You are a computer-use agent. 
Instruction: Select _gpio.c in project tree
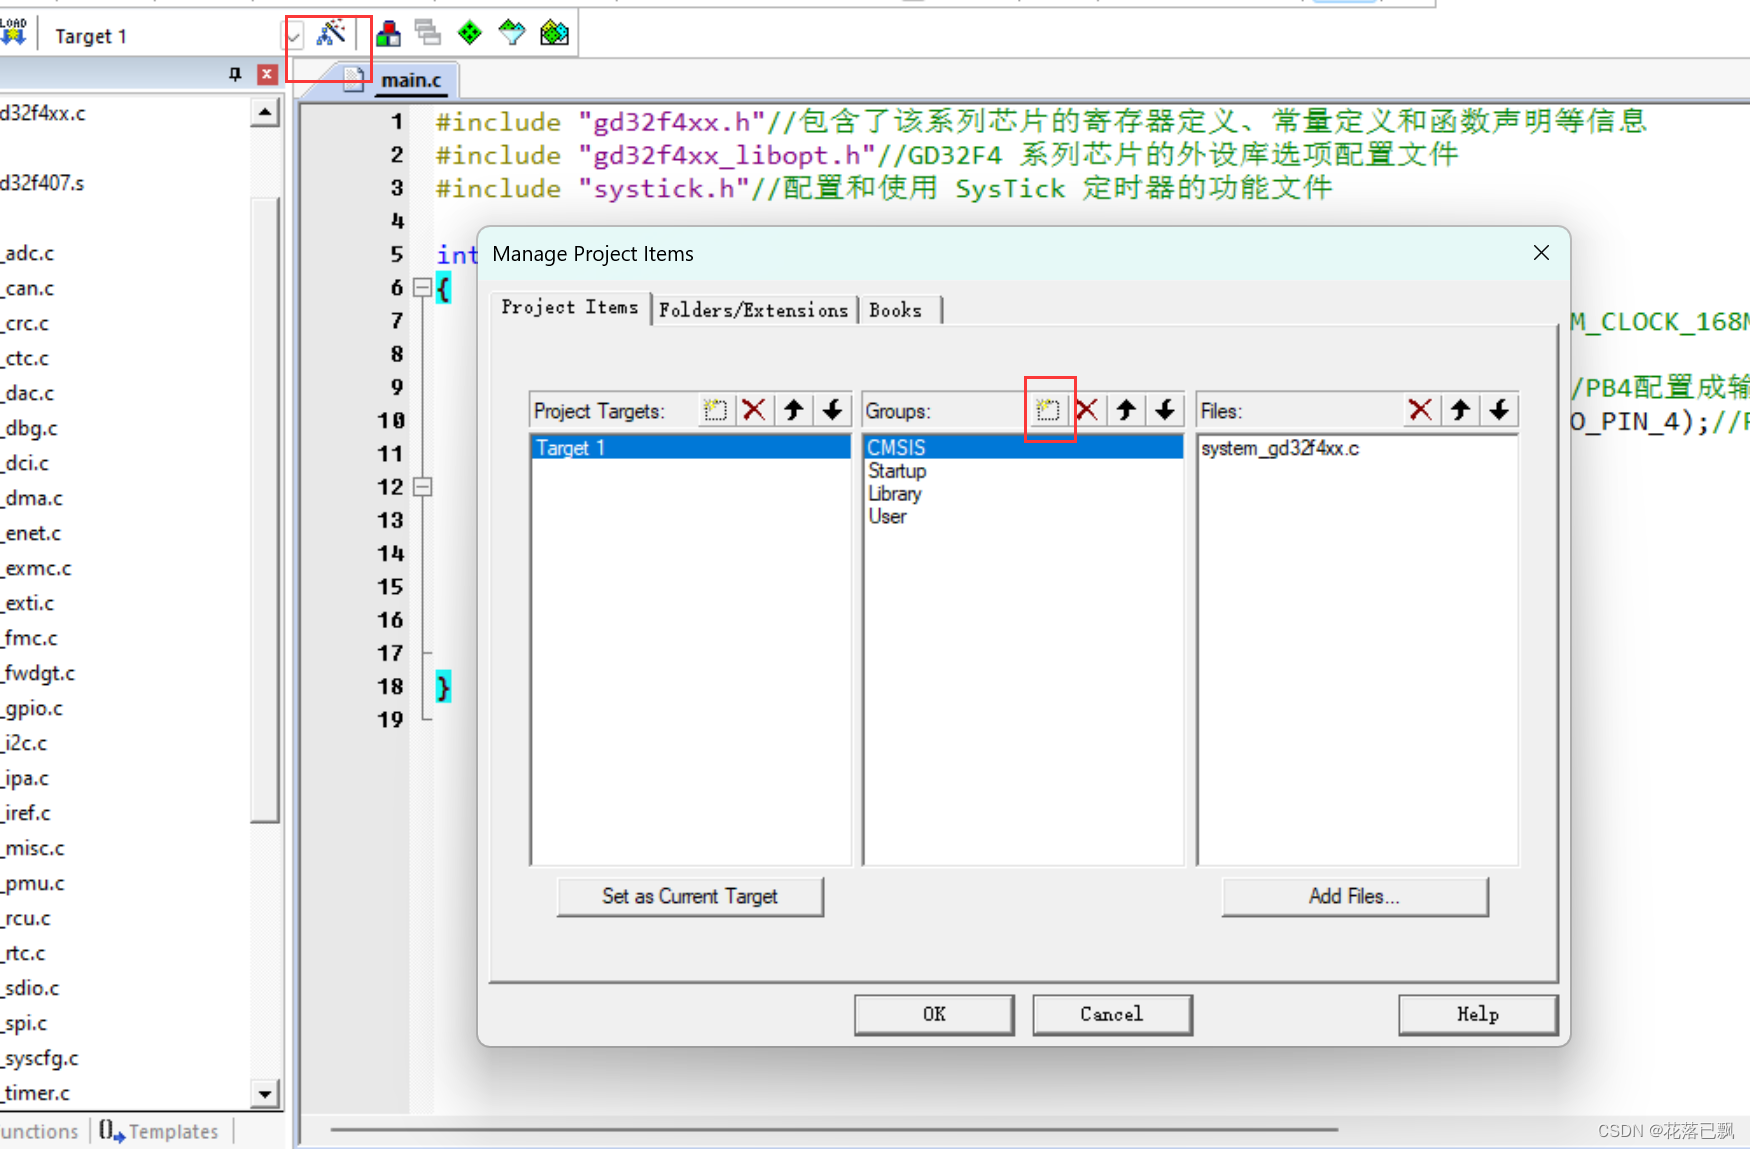tap(32, 708)
